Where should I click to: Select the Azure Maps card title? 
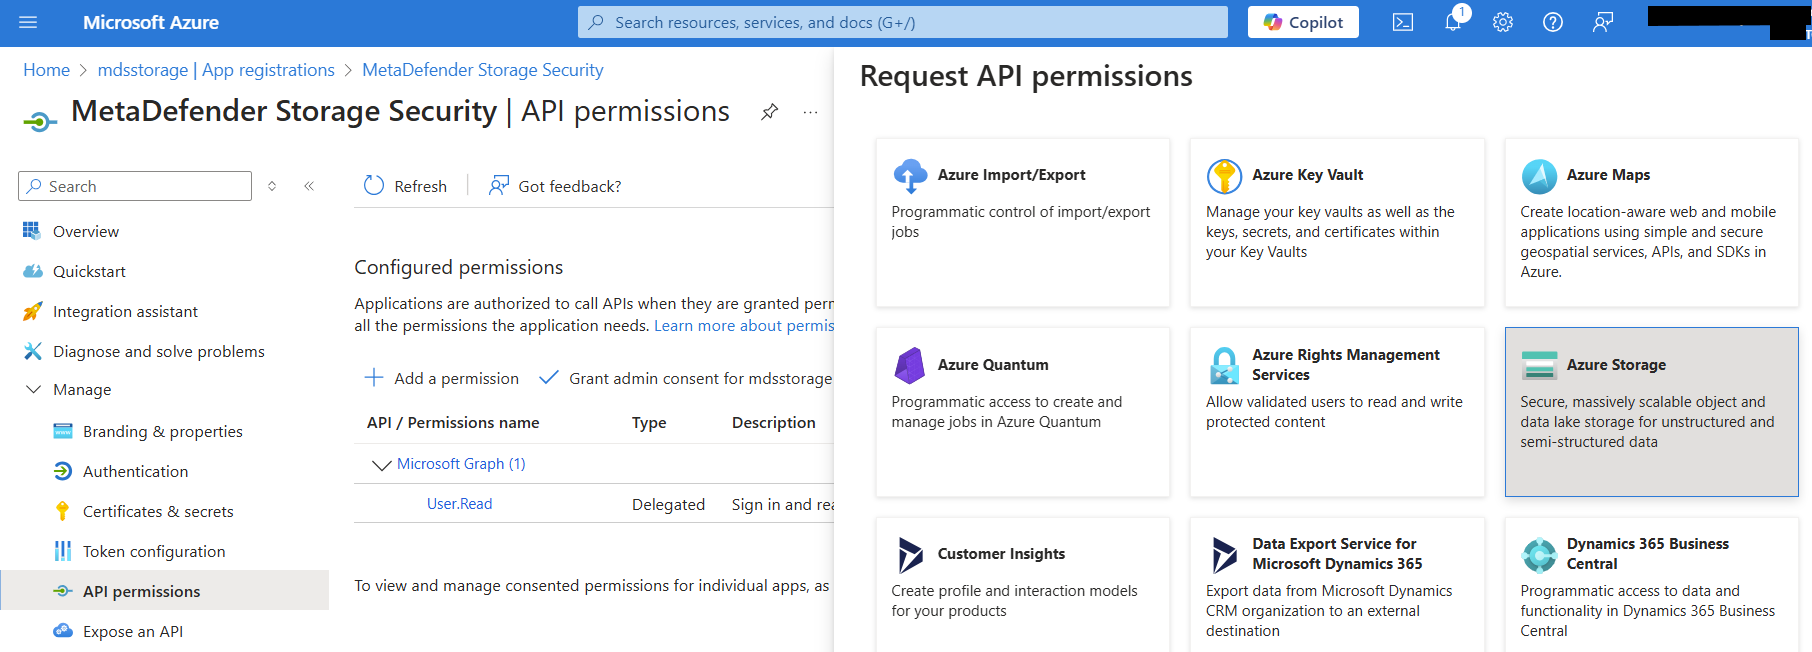[1608, 175]
